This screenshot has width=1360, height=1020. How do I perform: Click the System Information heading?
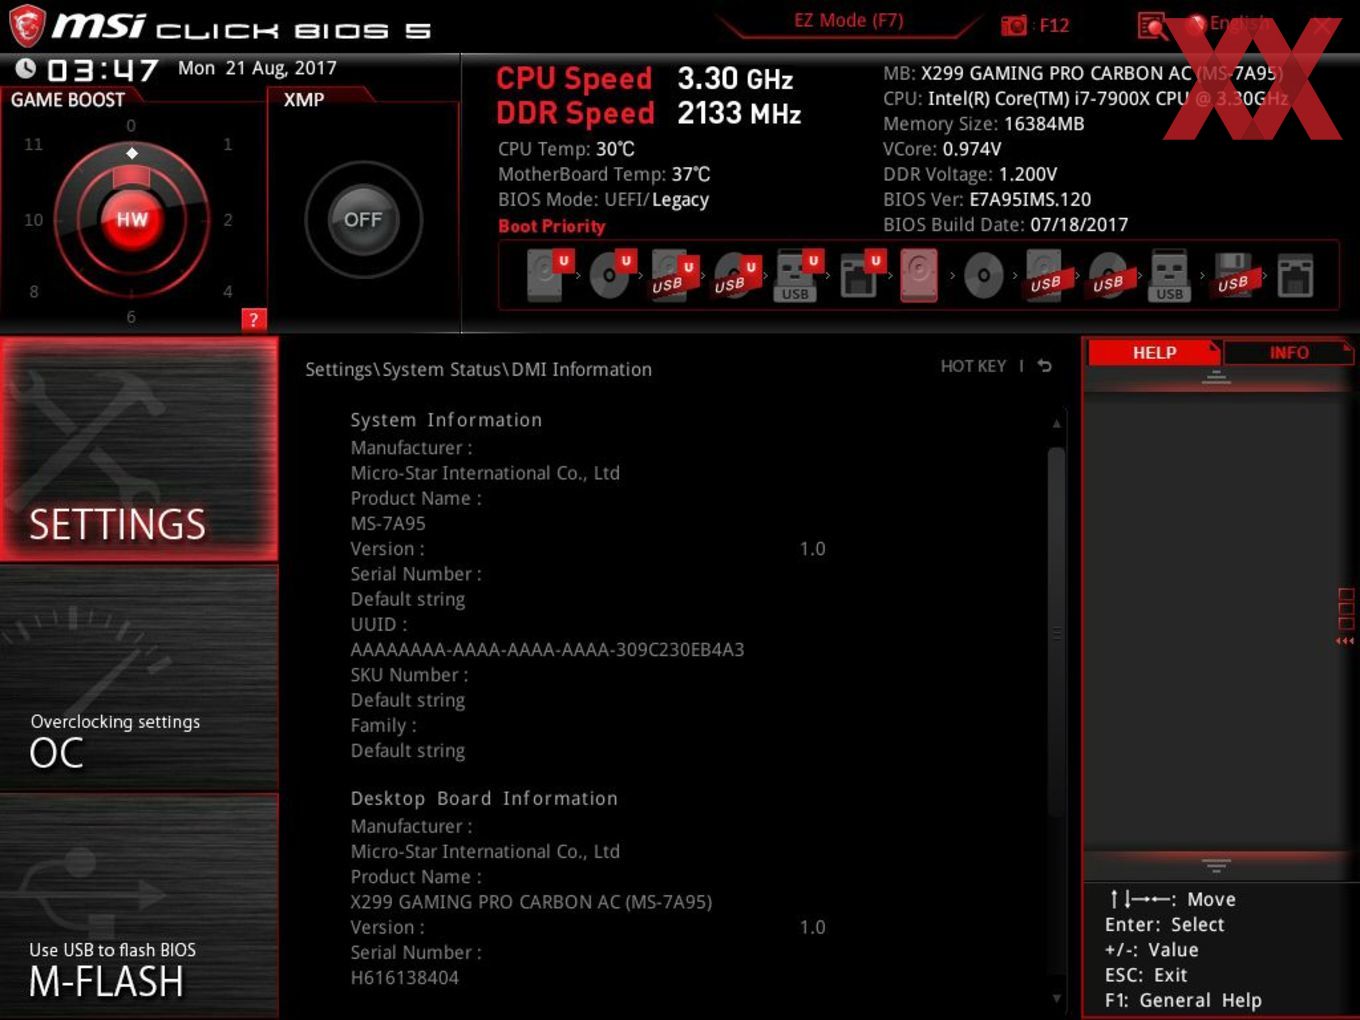pos(446,420)
